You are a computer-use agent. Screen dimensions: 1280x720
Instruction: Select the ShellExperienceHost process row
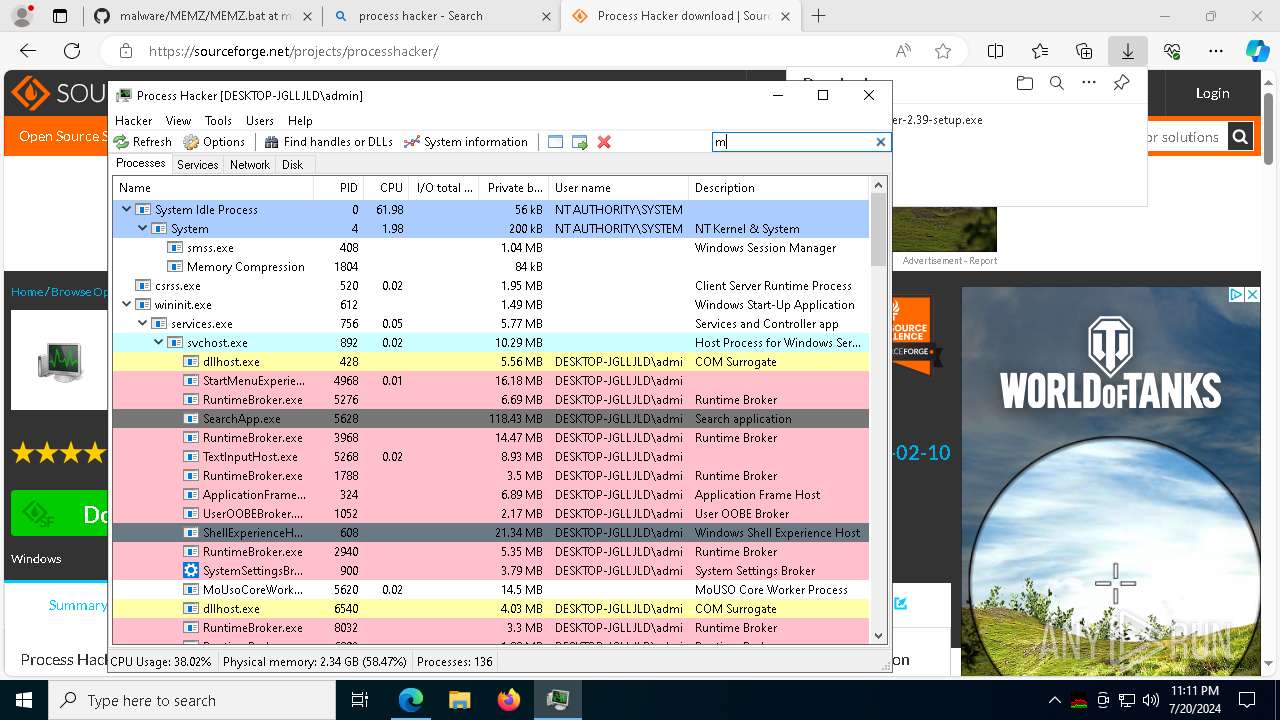click(x=491, y=533)
